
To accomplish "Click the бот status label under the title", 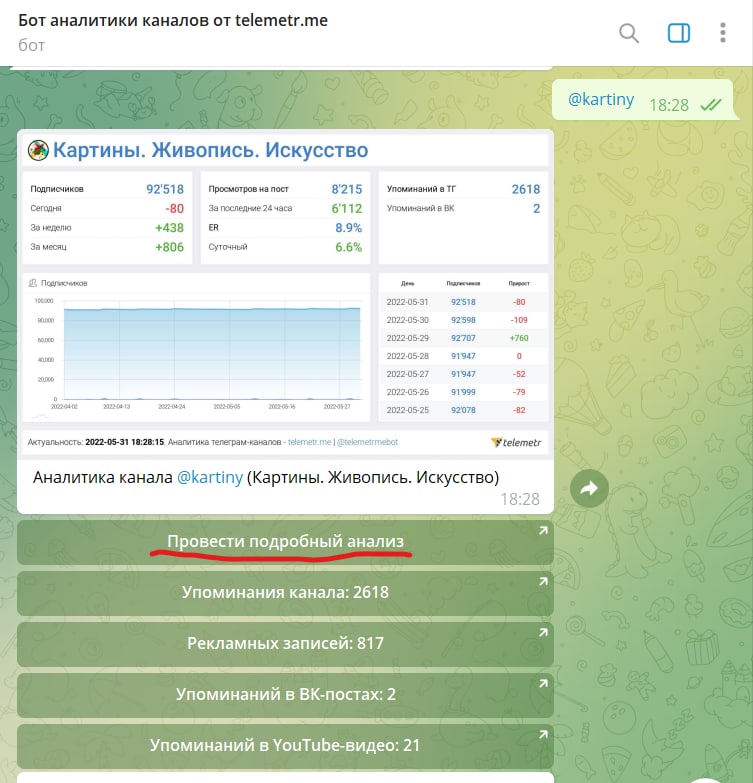I will tap(31, 45).
